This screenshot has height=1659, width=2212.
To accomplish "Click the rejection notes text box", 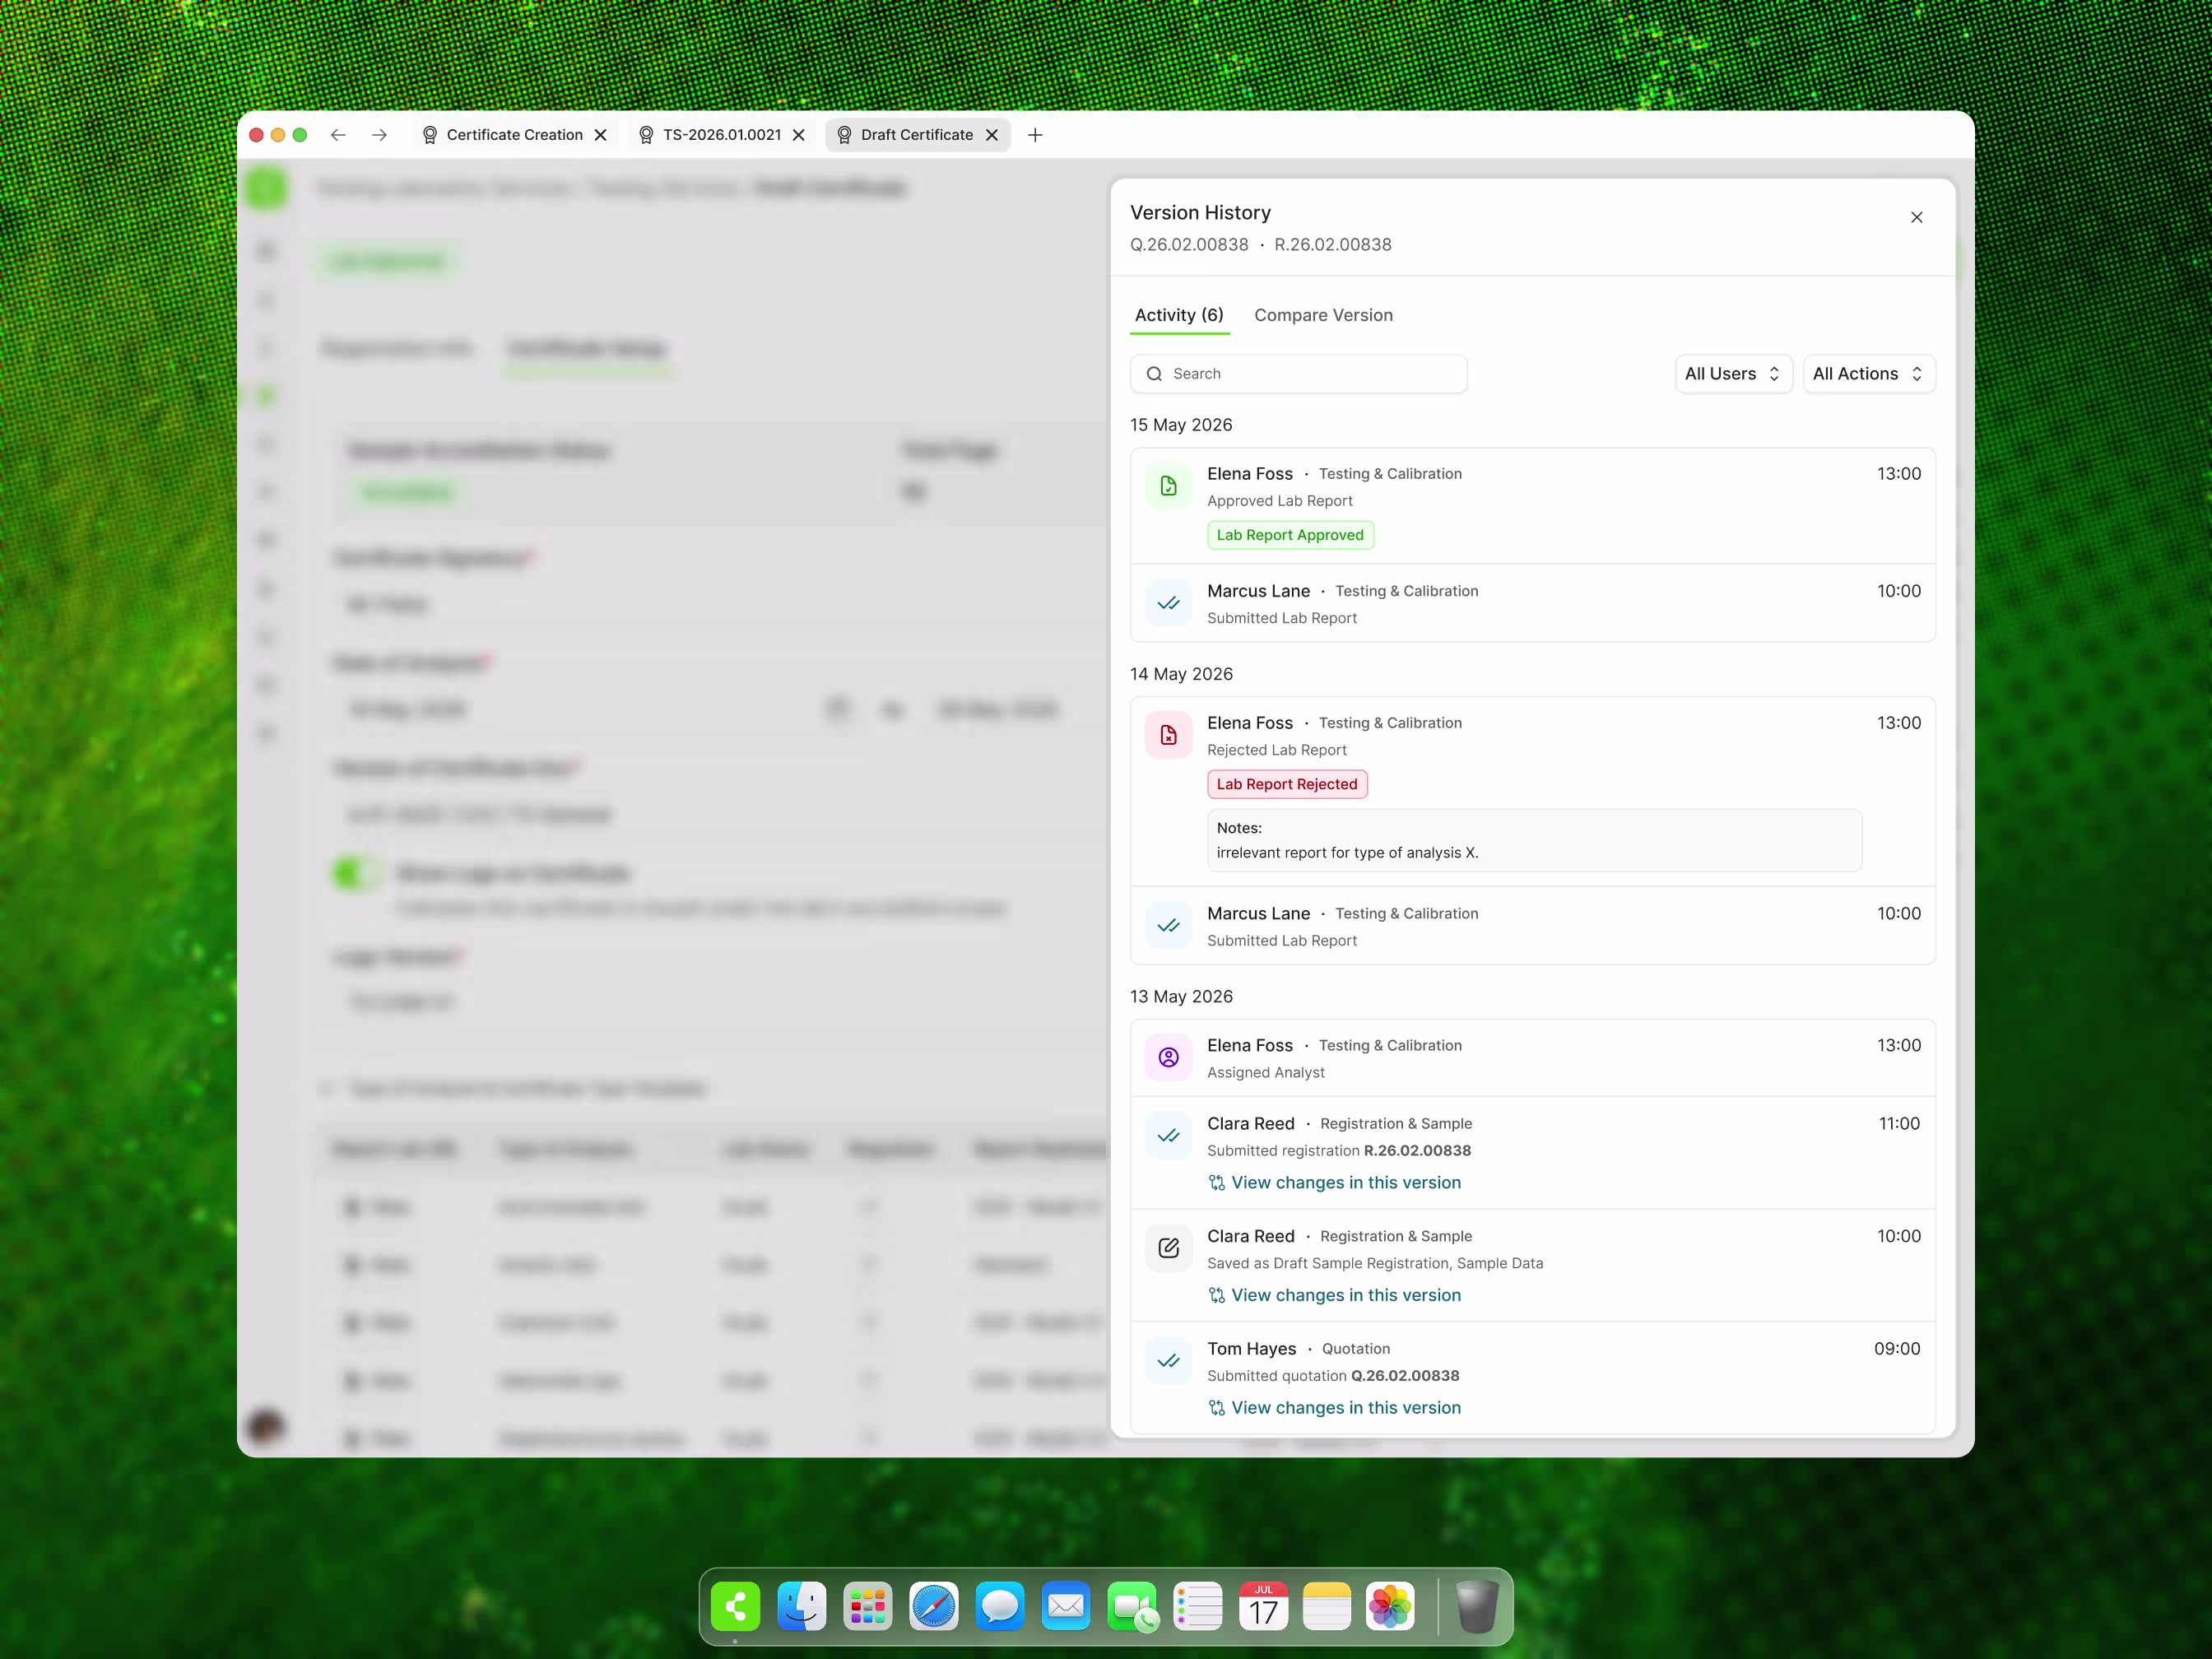I will point(1534,840).
